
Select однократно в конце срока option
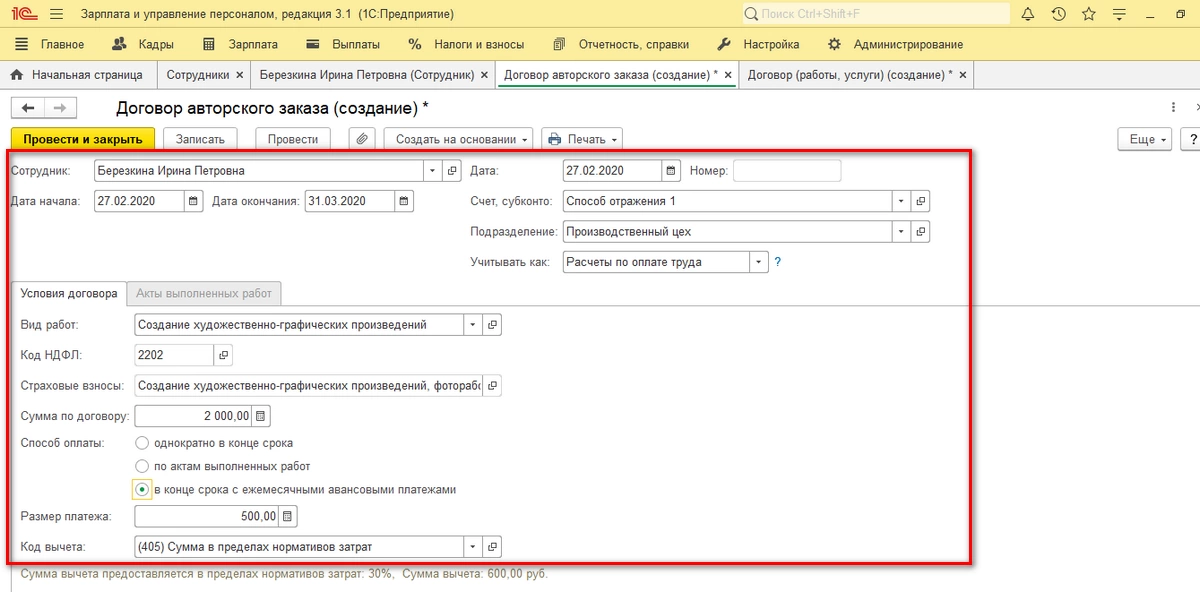pos(142,442)
